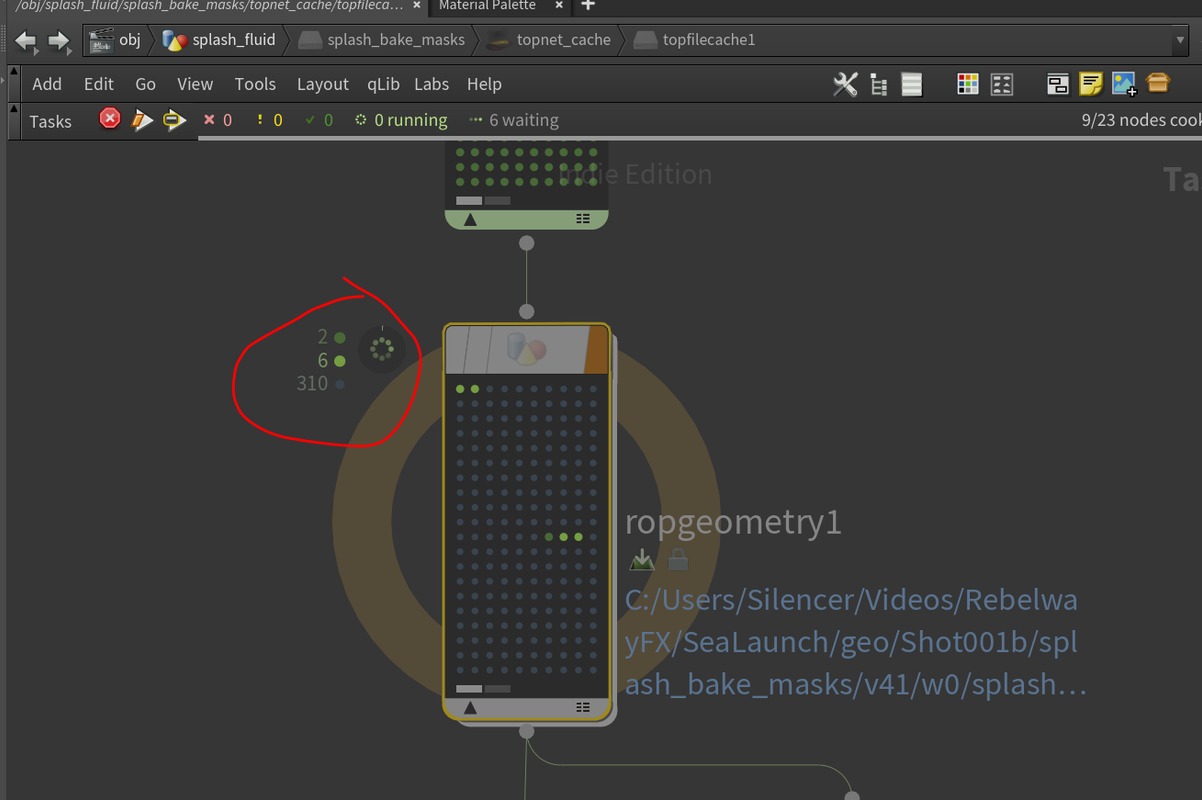Screen dimensions: 1202x800
Task: Click the landscape badge icon under ropgeometry1
Action: pyautogui.click(x=642, y=560)
